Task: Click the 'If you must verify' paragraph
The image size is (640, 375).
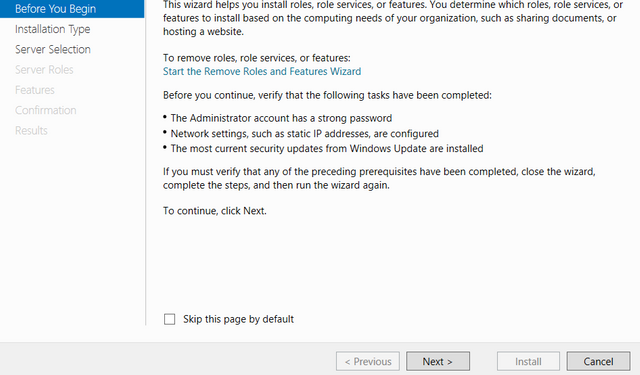Action: point(379,178)
